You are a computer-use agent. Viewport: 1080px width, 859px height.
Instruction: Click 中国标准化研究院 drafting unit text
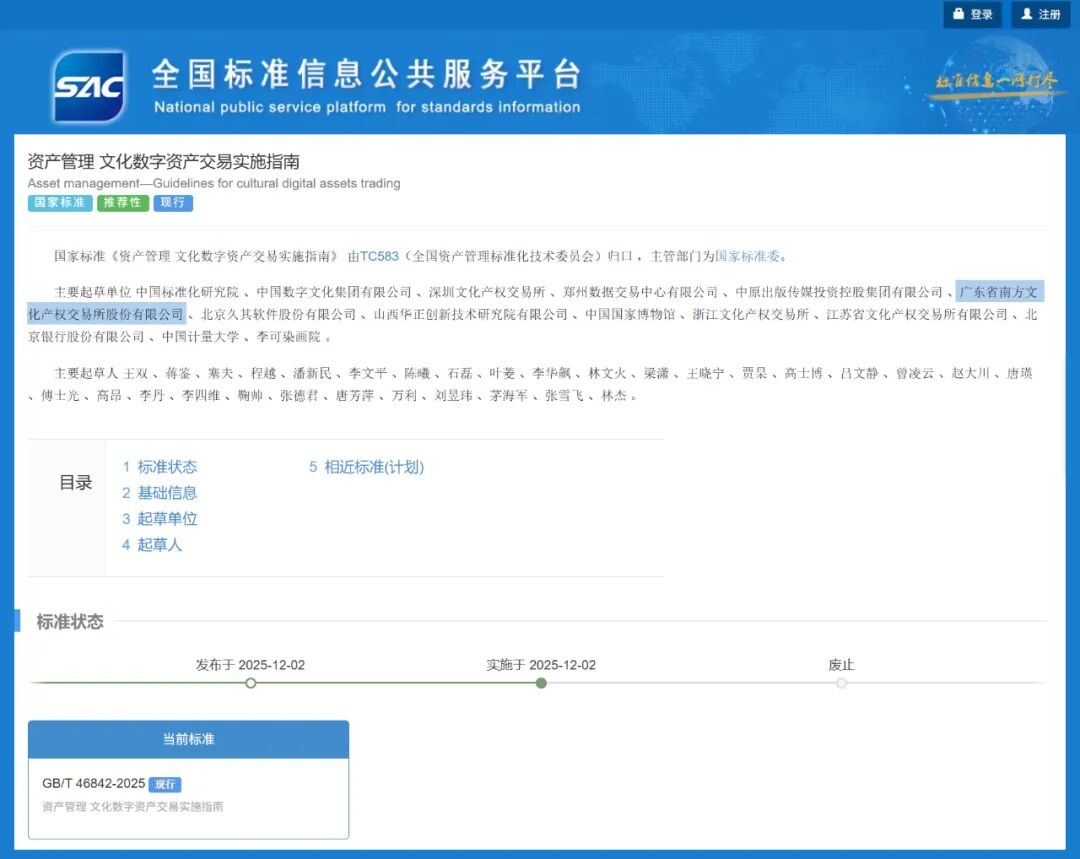[187, 292]
